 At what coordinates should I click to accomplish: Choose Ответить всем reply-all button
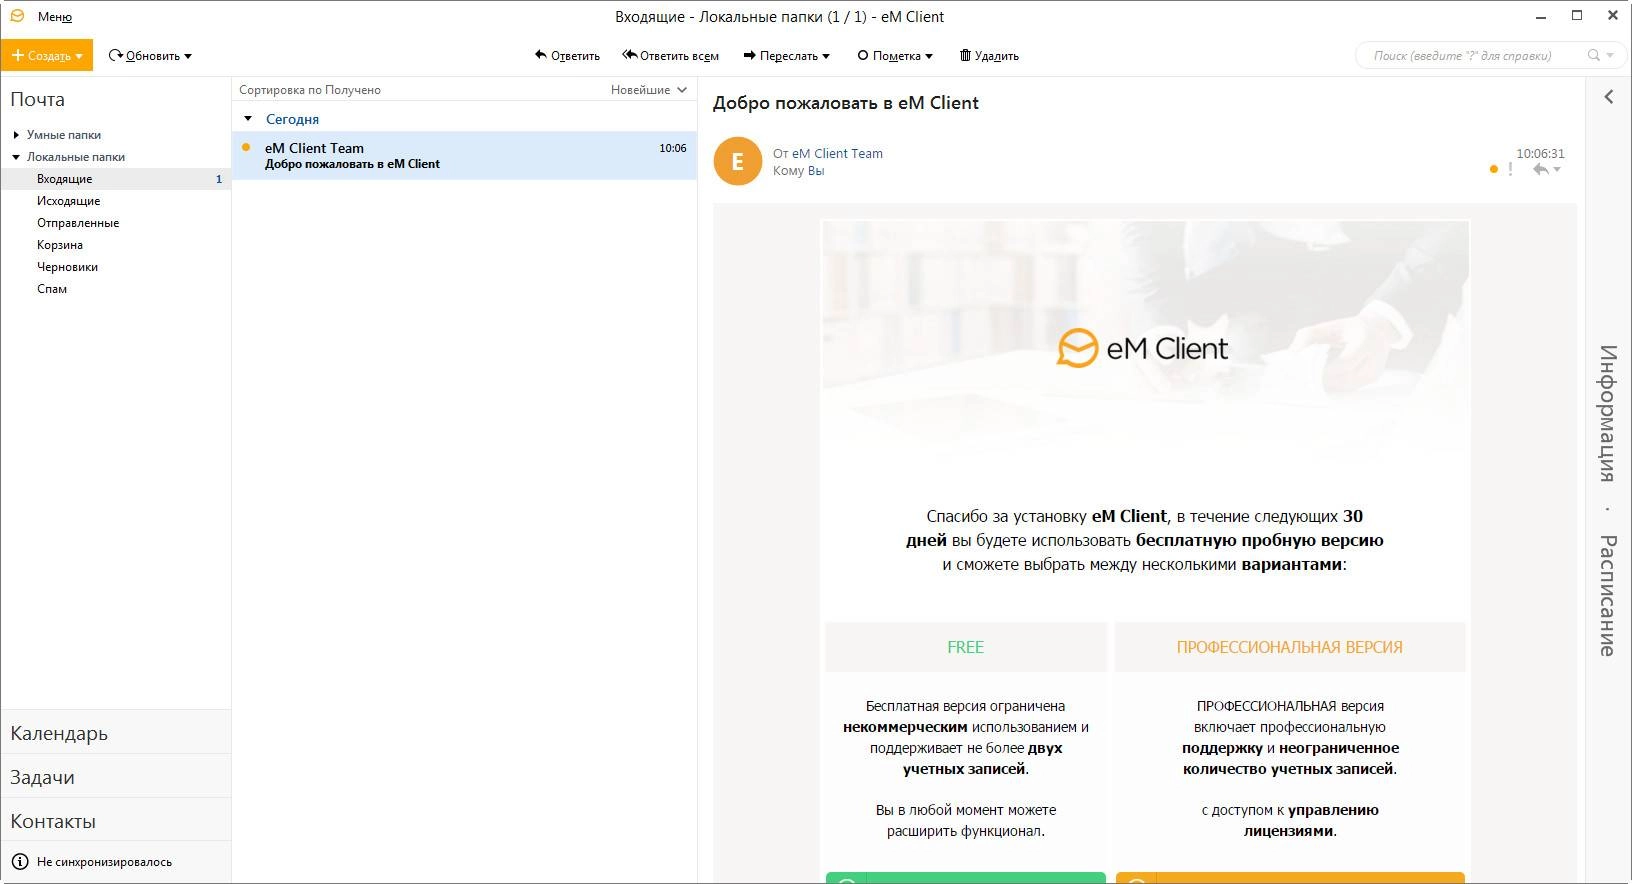click(x=670, y=56)
